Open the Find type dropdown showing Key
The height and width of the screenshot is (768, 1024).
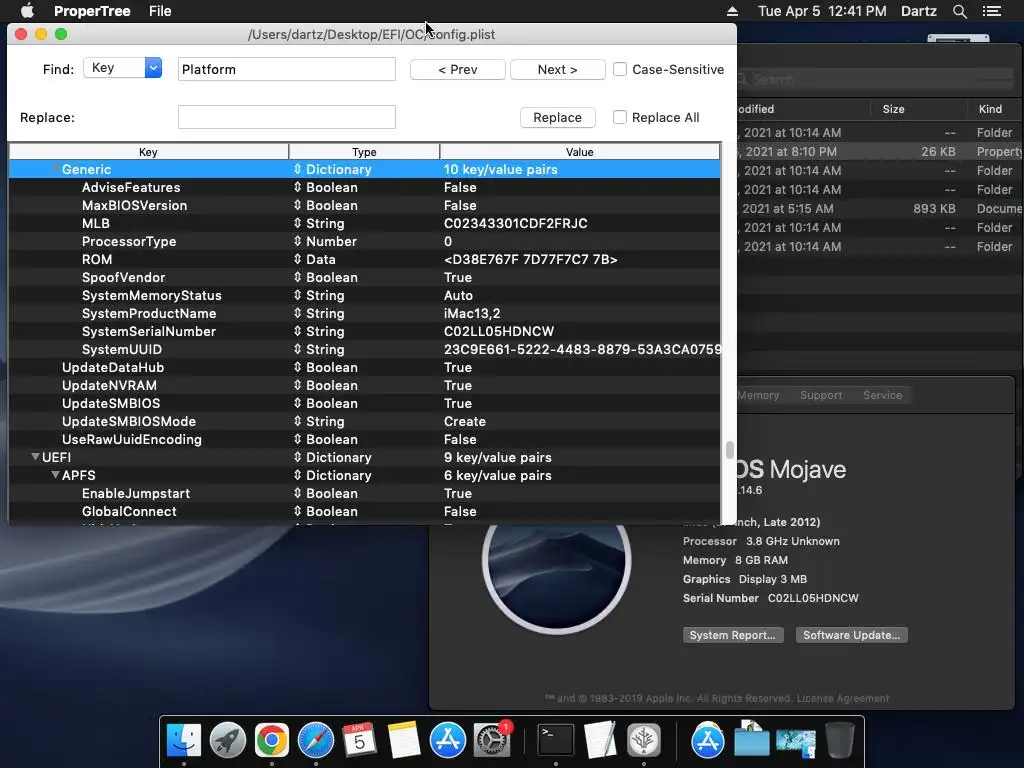pyautogui.click(x=123, y=68)
